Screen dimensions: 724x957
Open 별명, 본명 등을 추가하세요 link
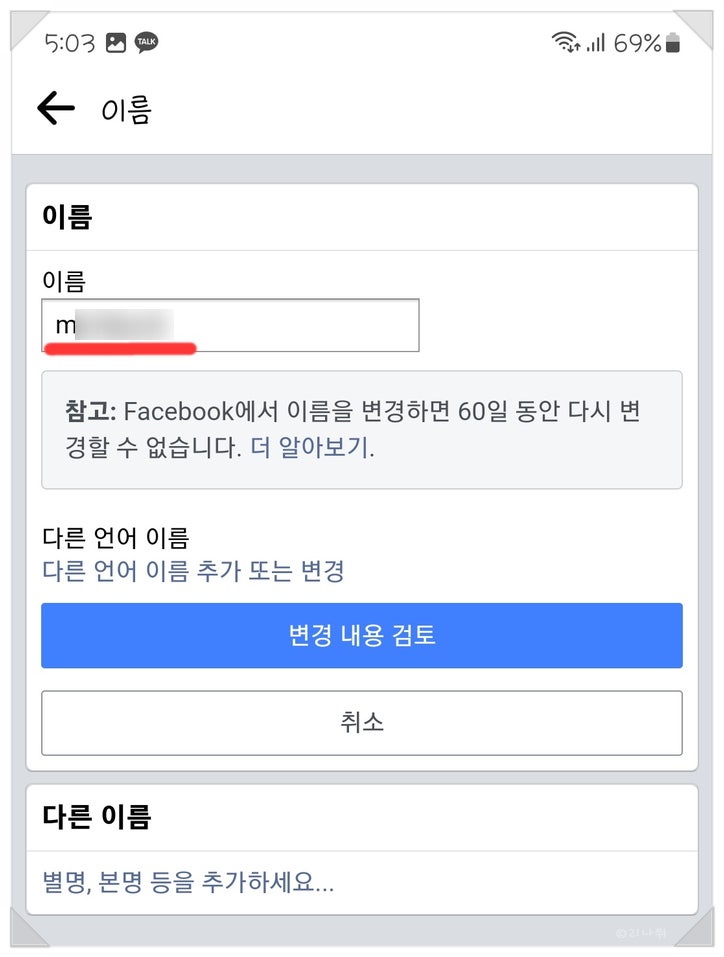(x=188, y=883)
